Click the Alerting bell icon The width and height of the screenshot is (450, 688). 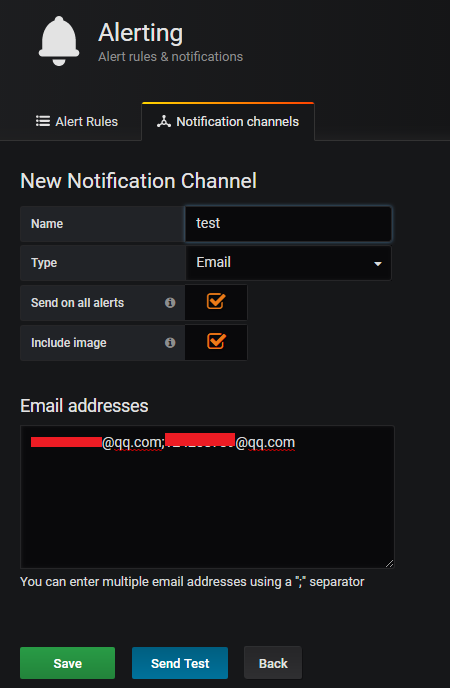[x=59, y=41]
